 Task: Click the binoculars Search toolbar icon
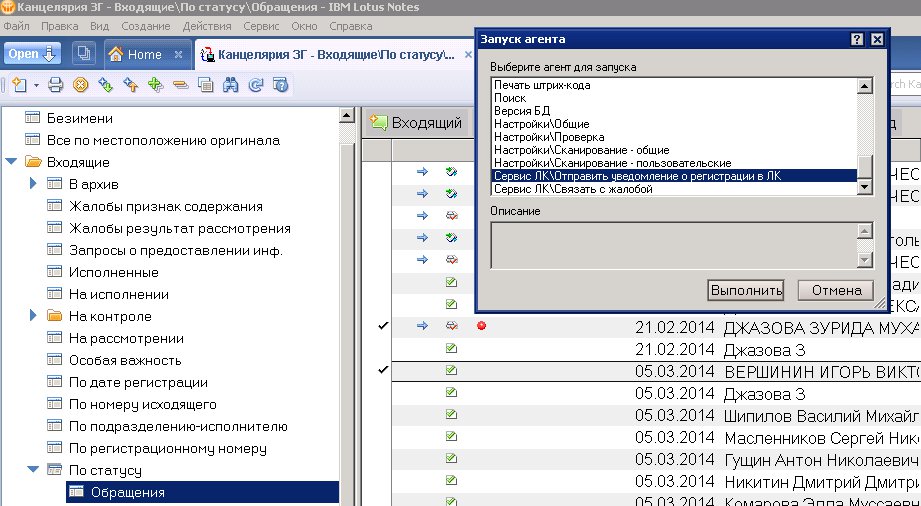[230, 85]
